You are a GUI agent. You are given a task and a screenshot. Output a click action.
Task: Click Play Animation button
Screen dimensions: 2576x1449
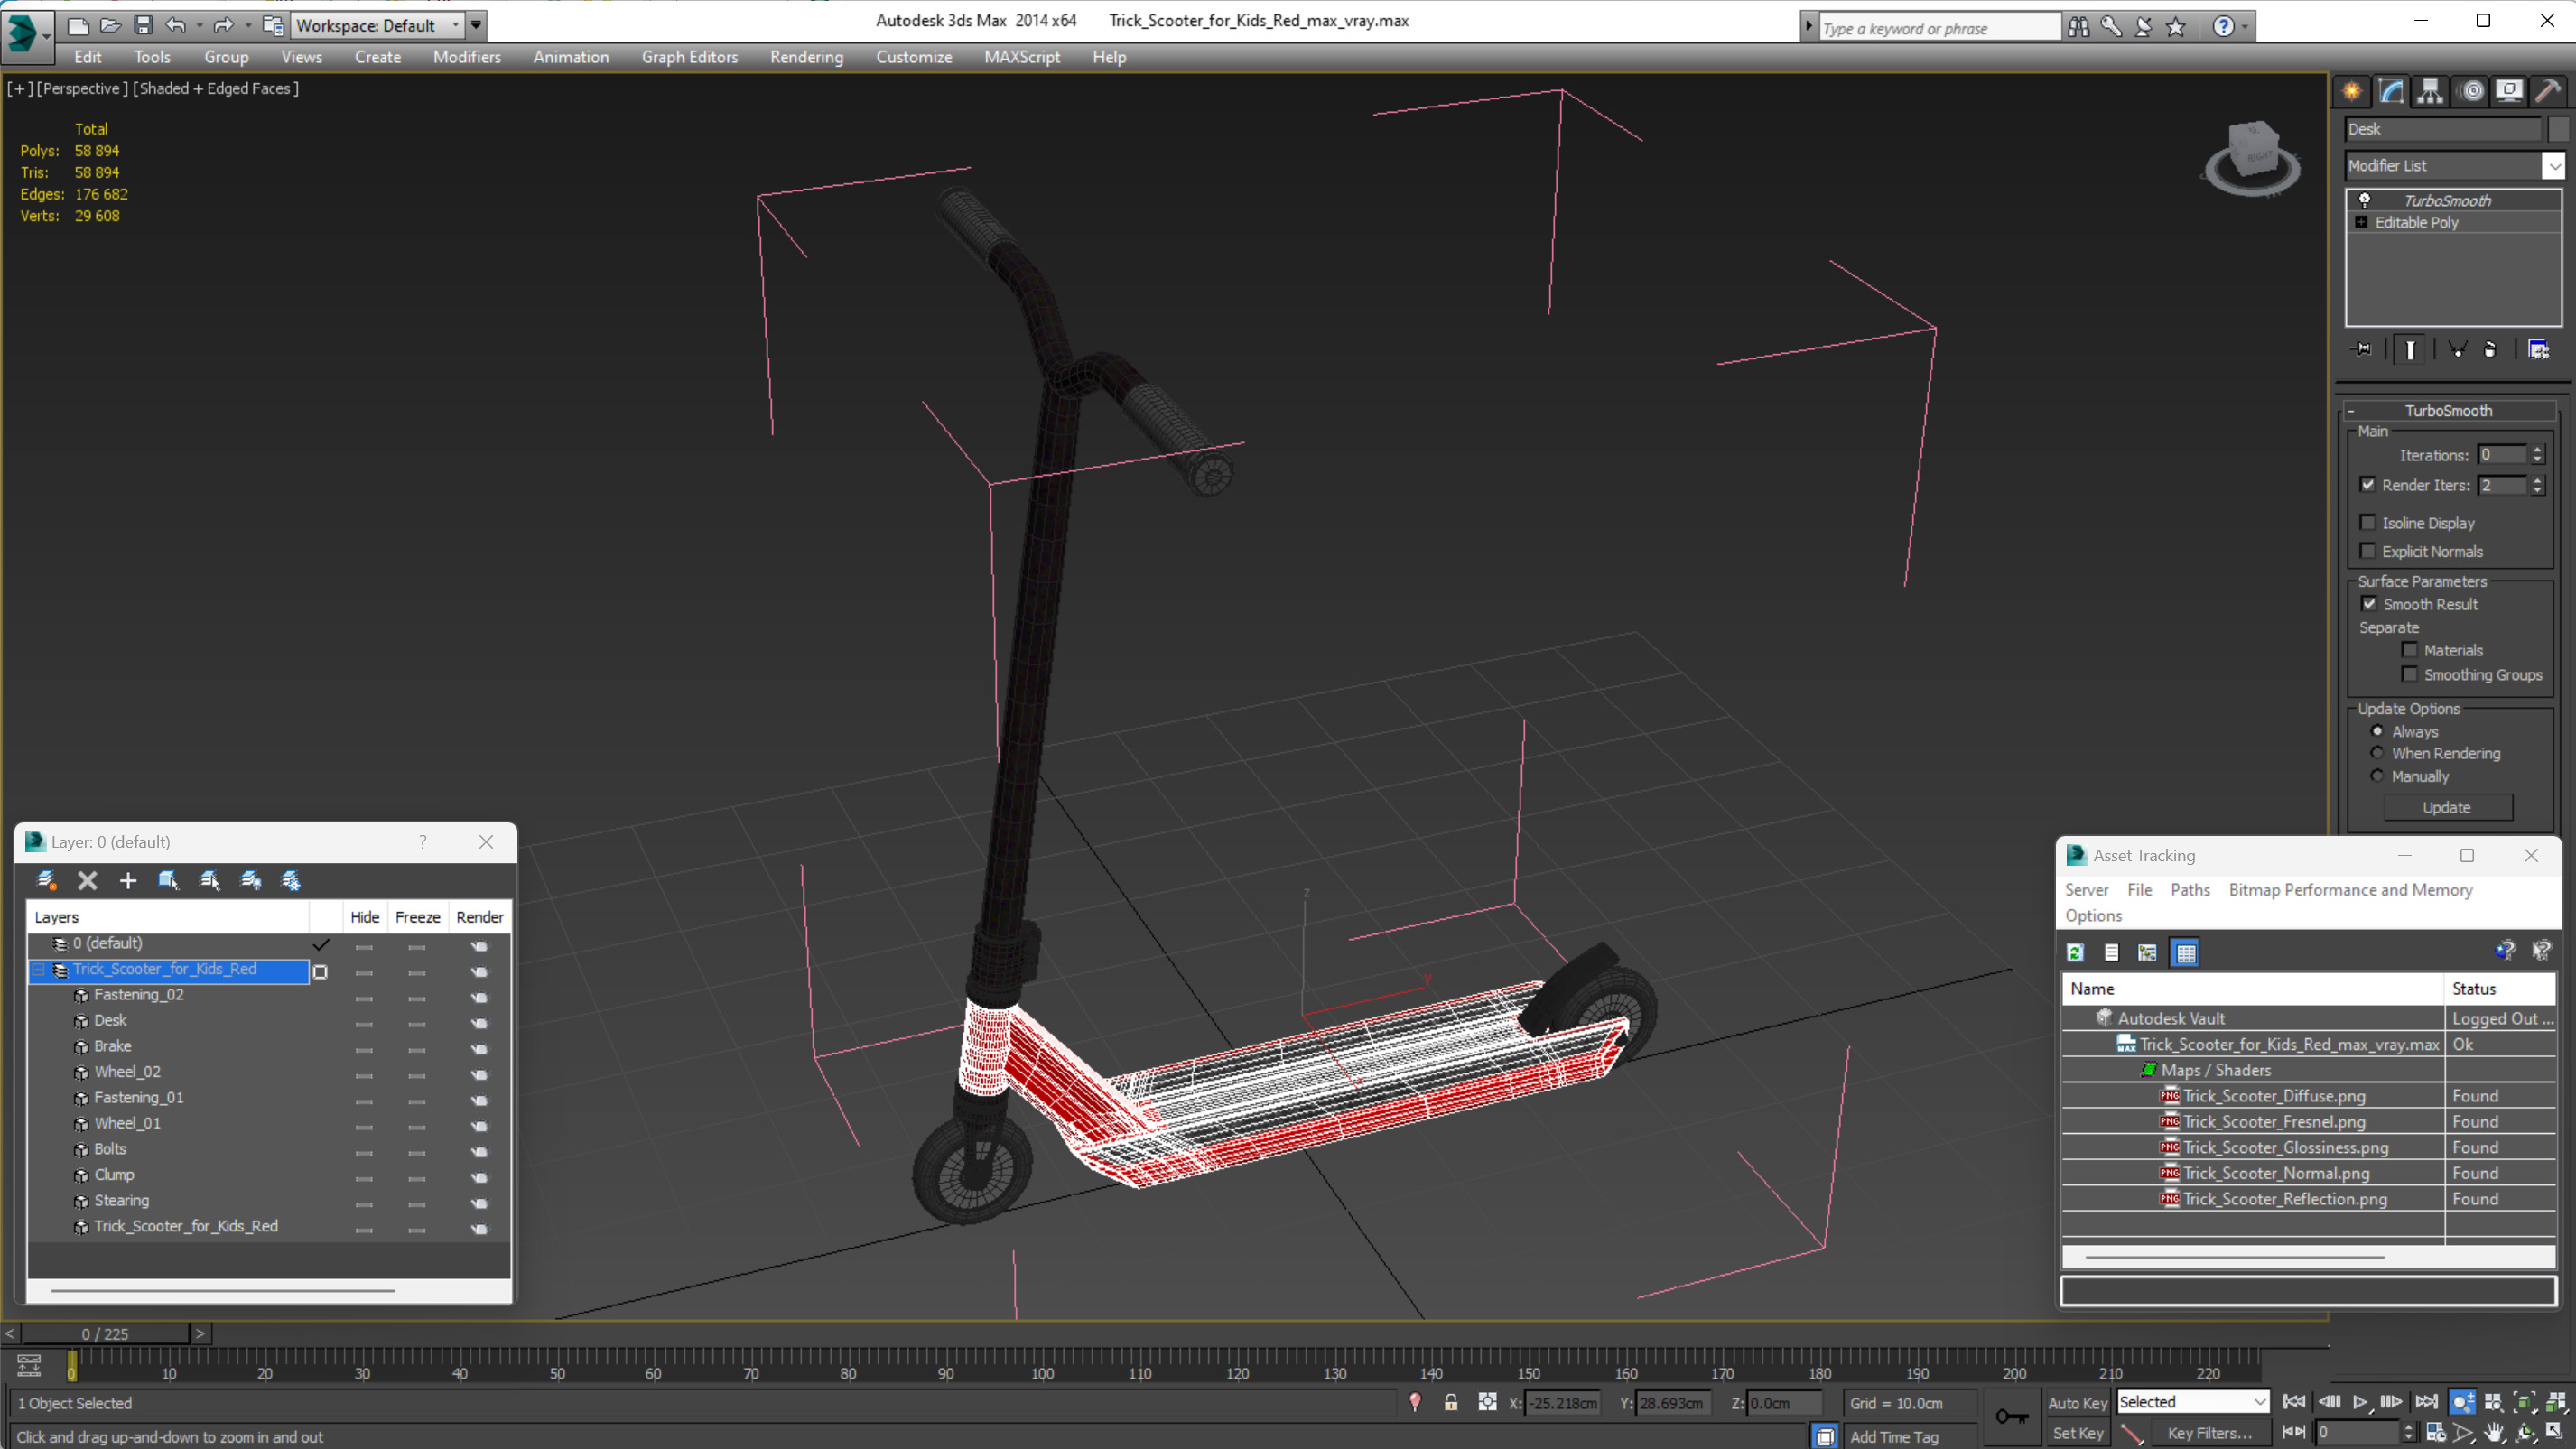[x=2360, y=1402]
